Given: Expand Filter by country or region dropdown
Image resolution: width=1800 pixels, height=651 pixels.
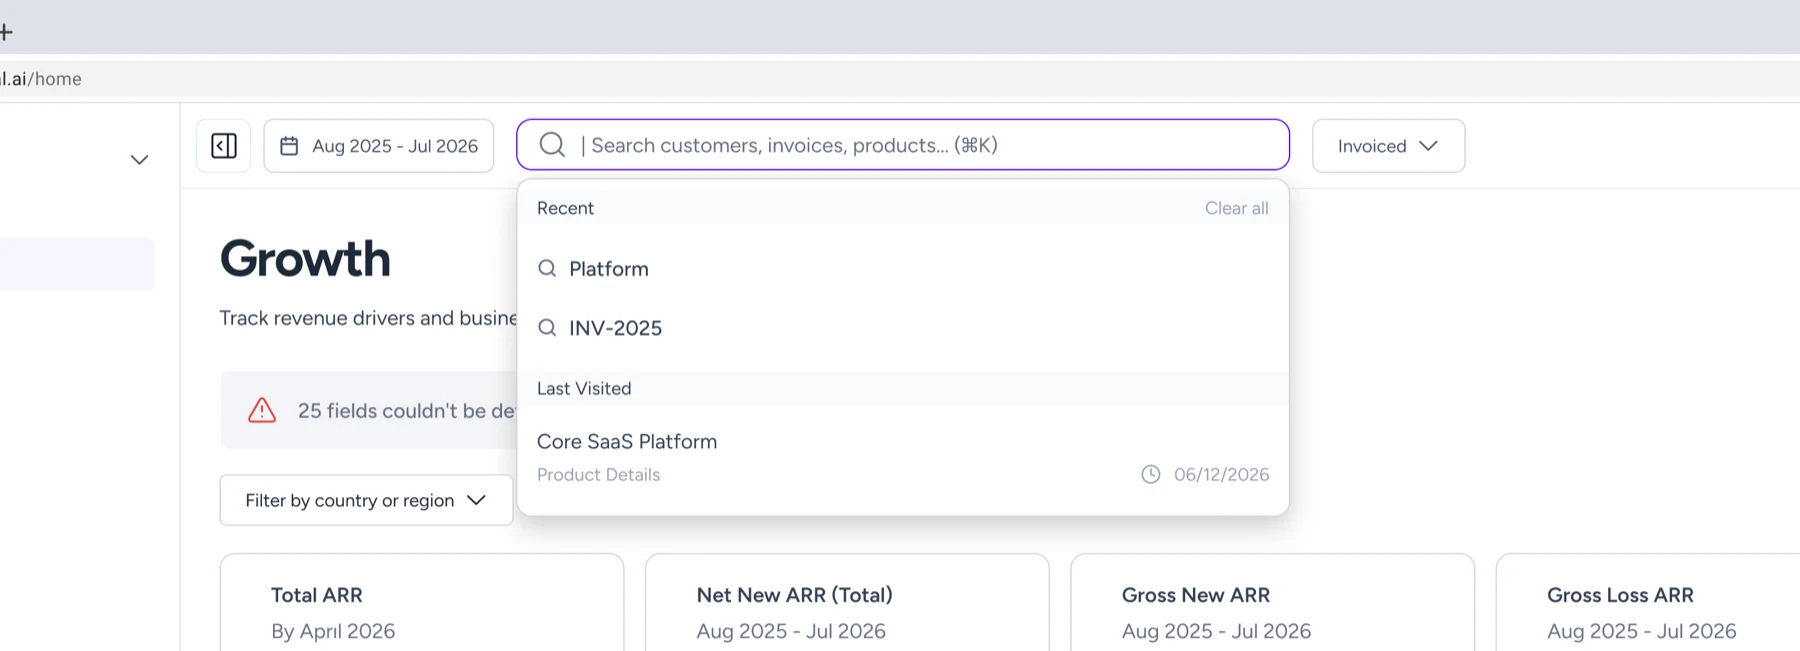Looking at the screenshot, I should tap(366, 500).
